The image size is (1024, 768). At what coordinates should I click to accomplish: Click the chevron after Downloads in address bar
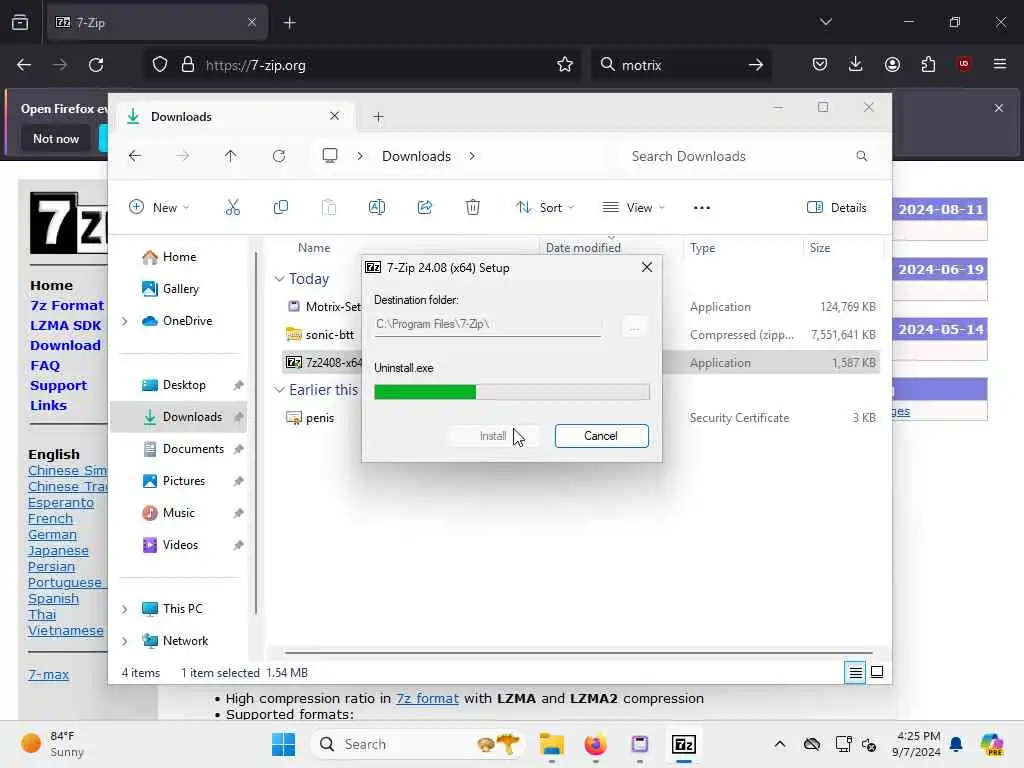click(472, 156)
